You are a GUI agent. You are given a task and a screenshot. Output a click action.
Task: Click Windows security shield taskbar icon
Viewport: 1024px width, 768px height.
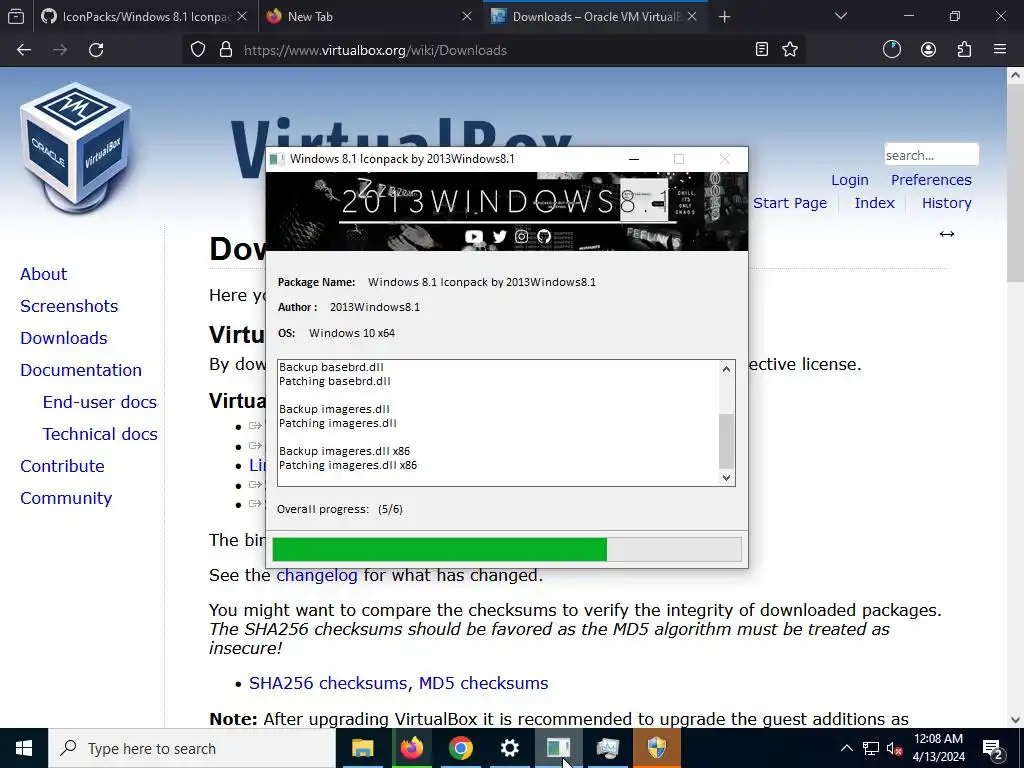coord(656,748)
